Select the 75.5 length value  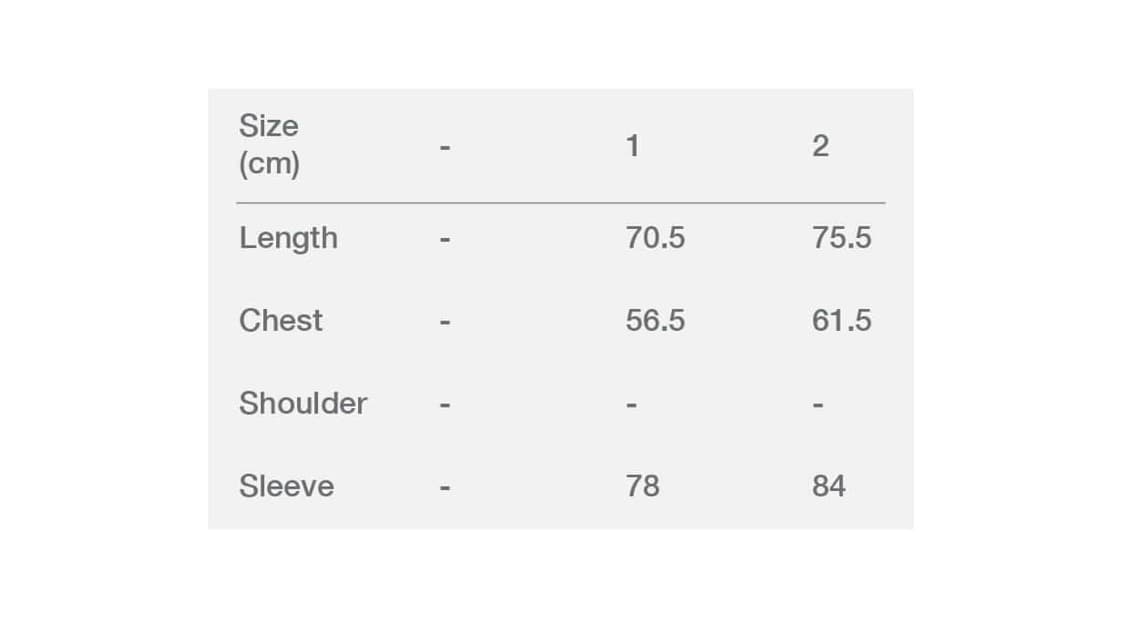(841, 238)
